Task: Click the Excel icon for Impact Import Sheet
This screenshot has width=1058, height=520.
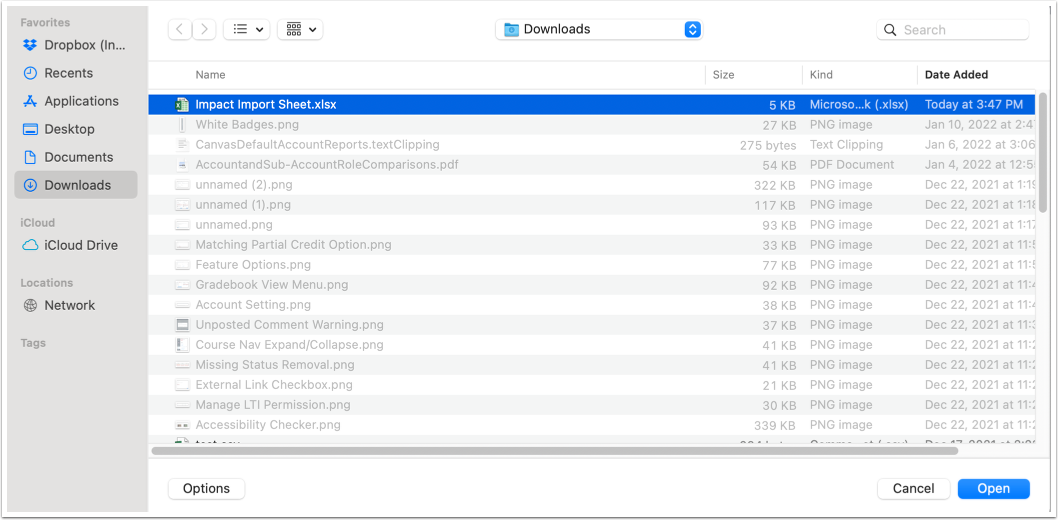Action: click(x=182, y=105)
